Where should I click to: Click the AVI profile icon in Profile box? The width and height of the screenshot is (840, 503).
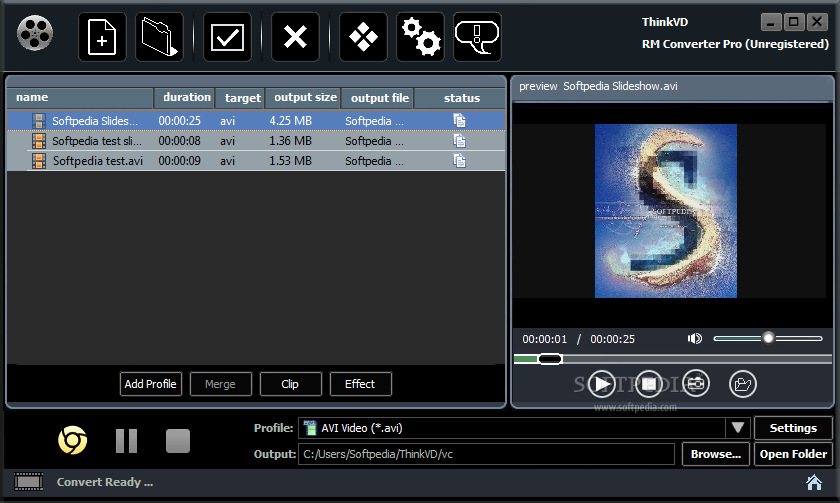[x=310, y=428]
